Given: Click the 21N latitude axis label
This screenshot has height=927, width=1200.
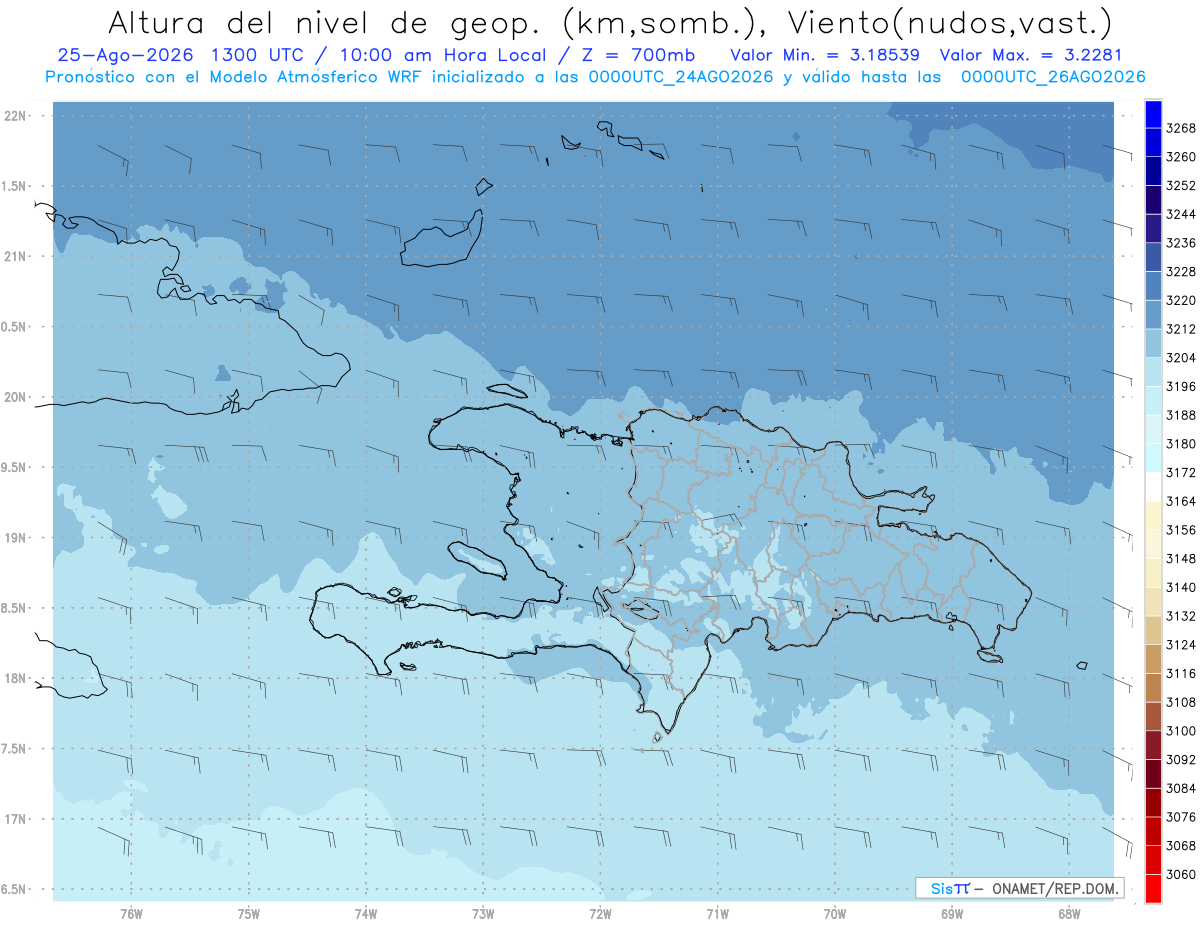Looking at the screenshot, I should point(16,256).
